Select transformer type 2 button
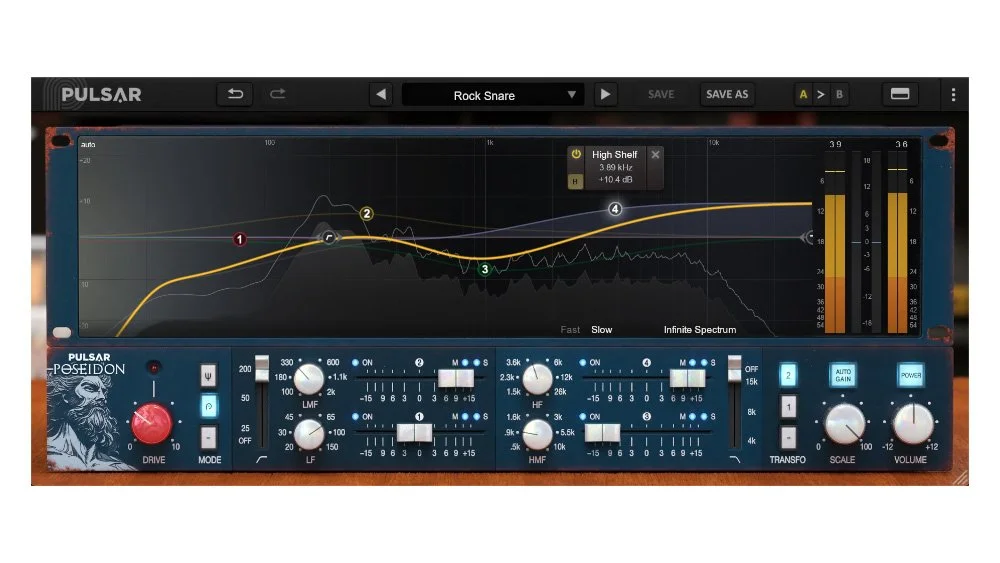The height and width of the screenshot is (563, 1000). 788,375
